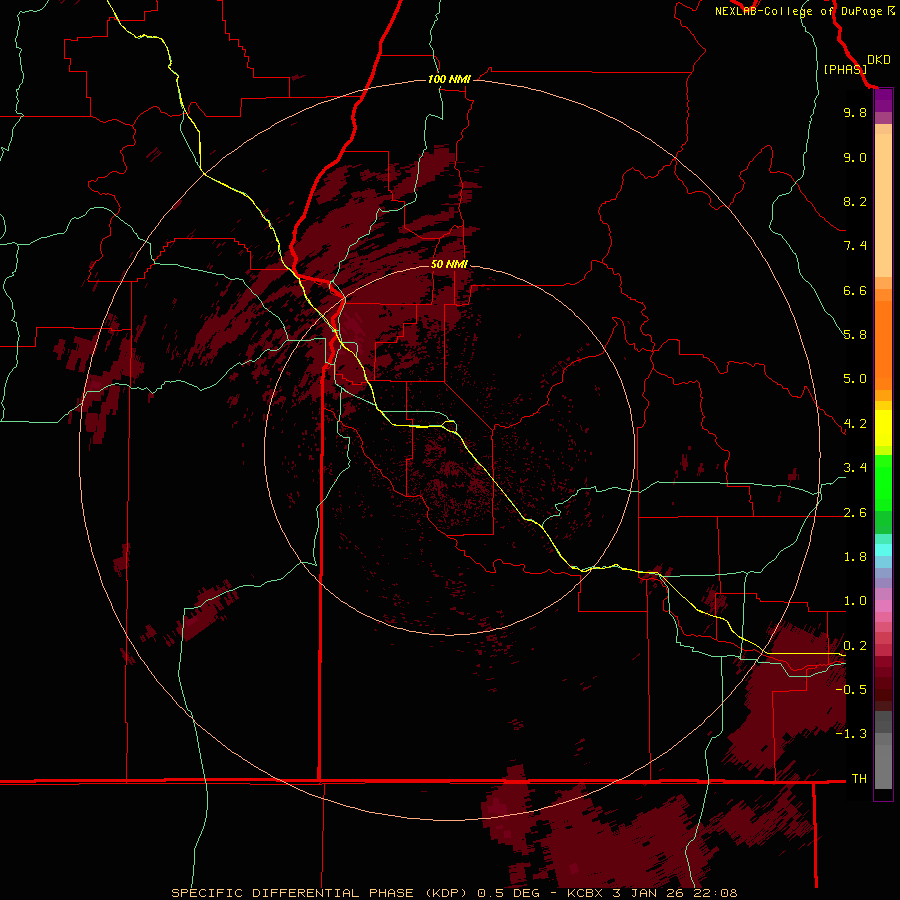The height and width of the screenshot is (900, 900).
Task: Click the gray bottom color bar segment
Action: pyautogui.click(x=883, y=766)
